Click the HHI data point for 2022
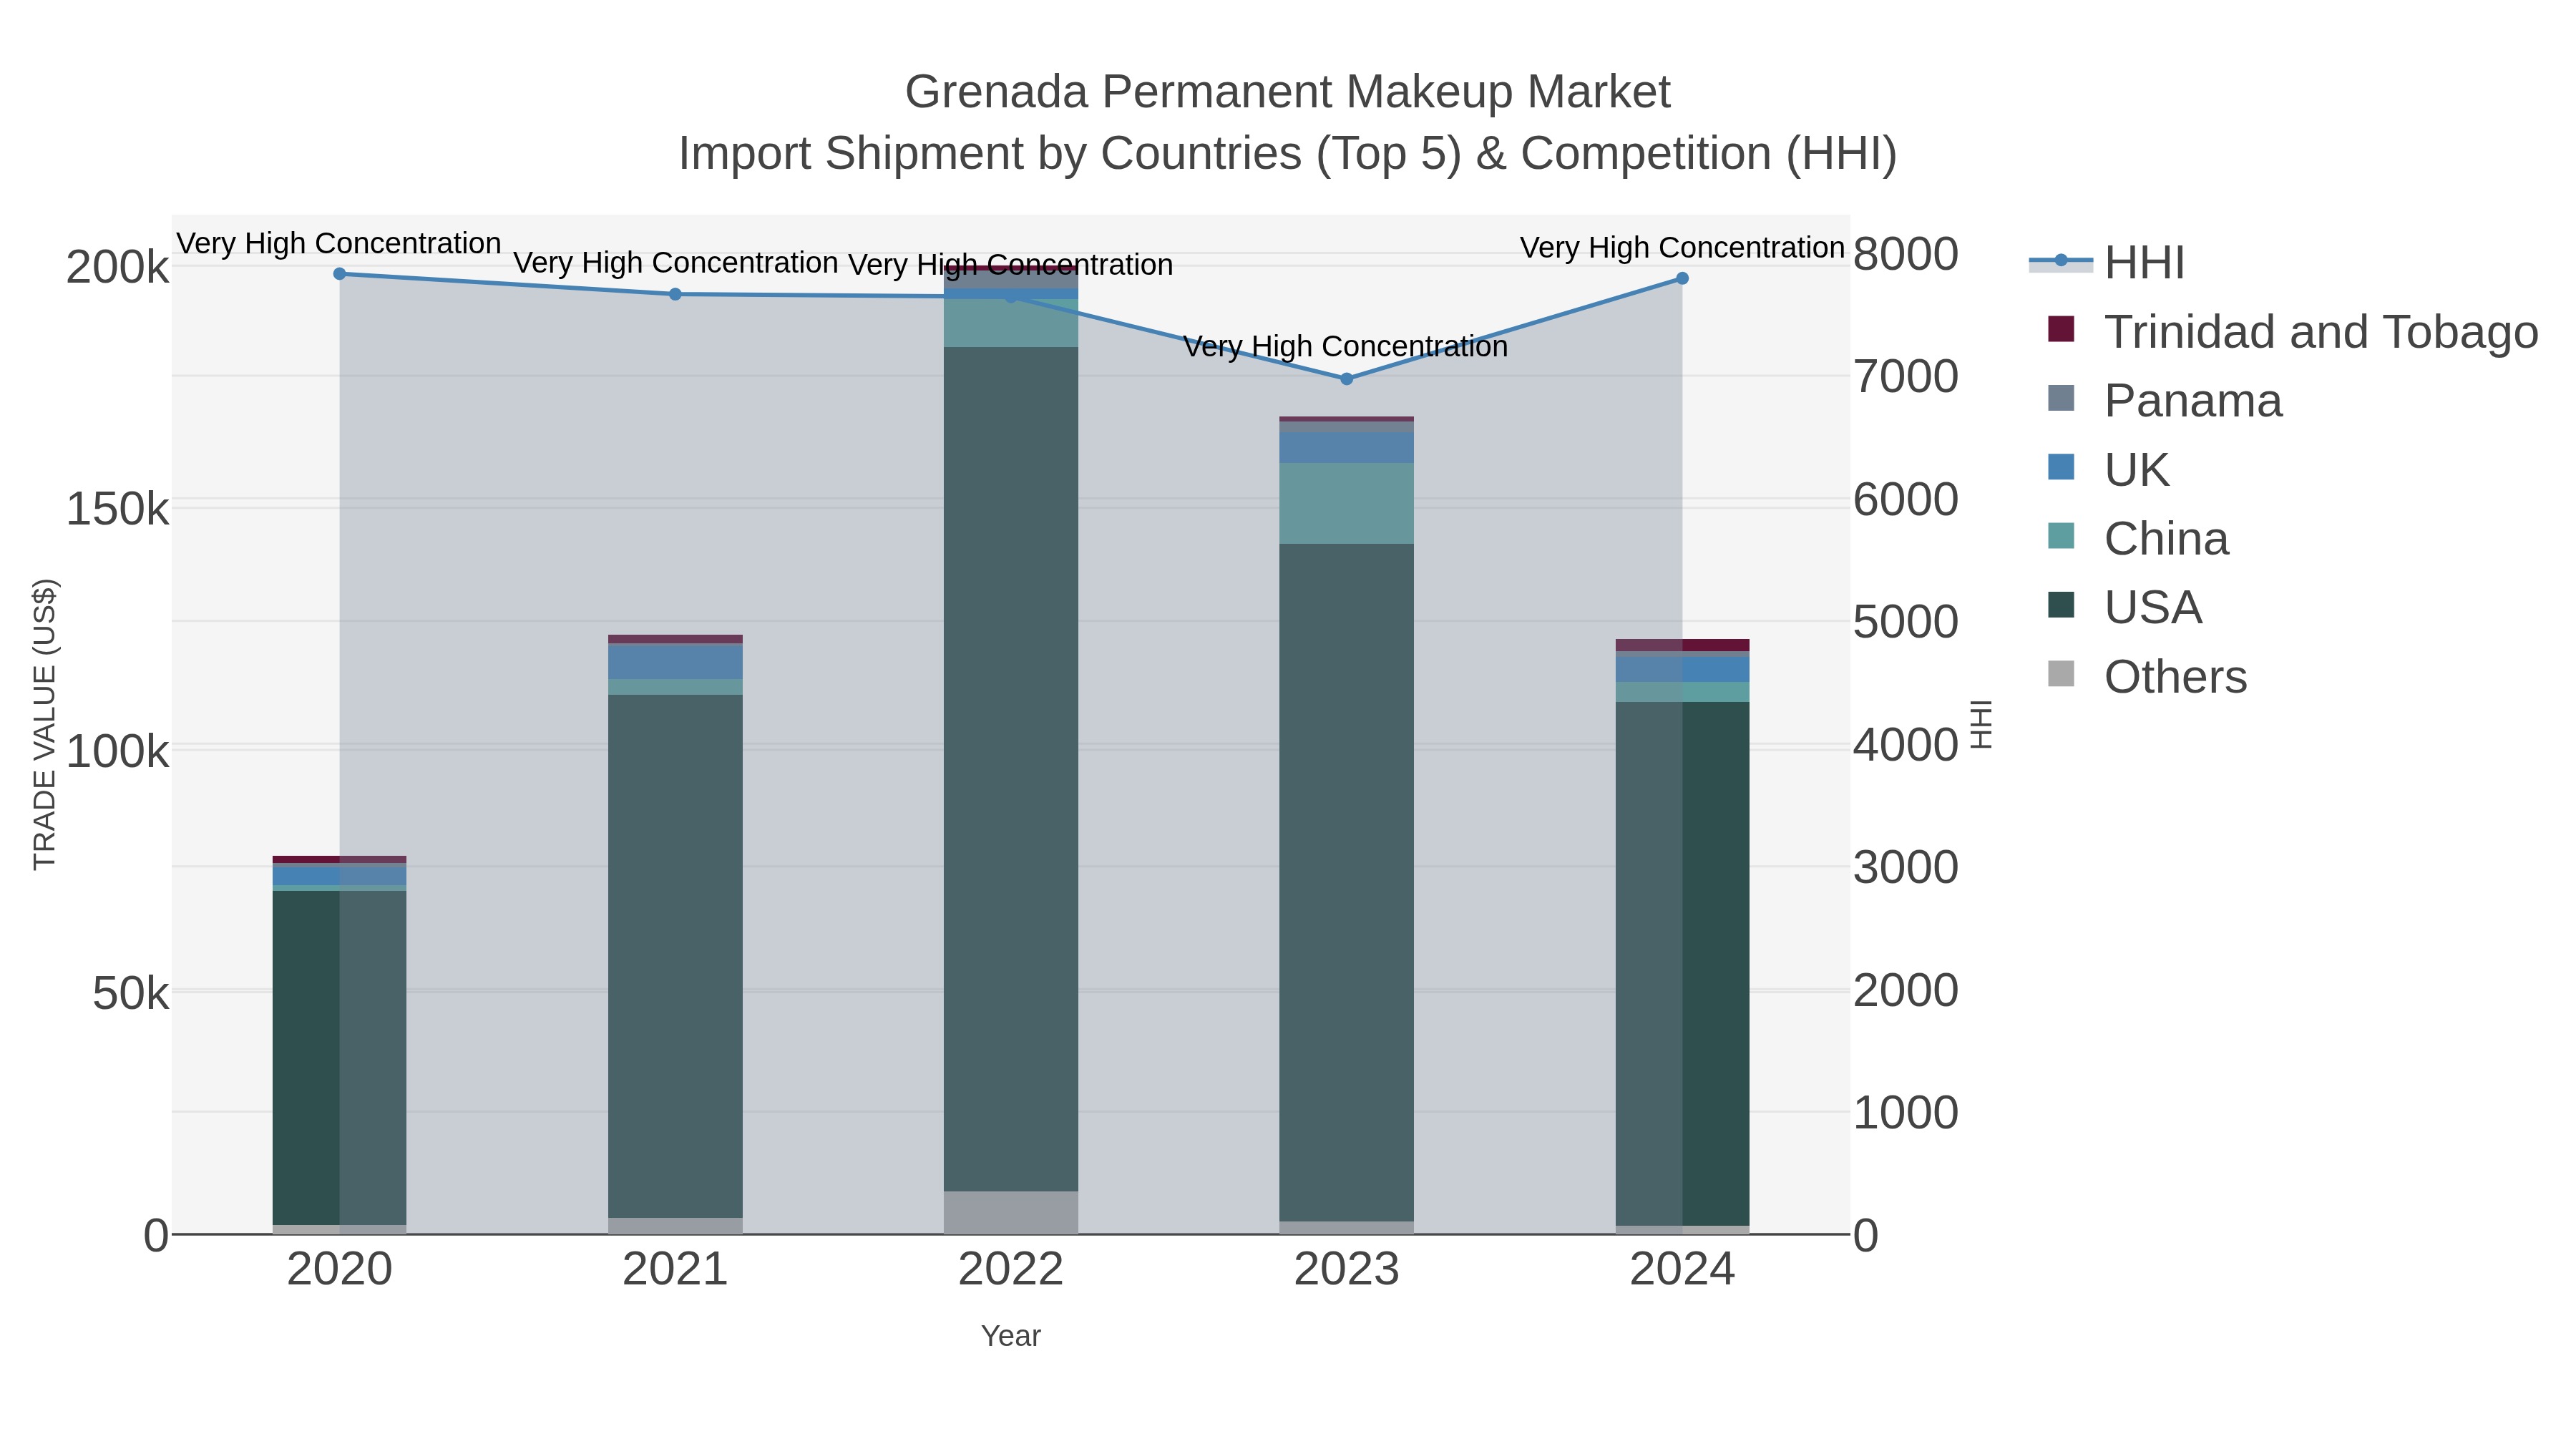 pyautogui.click(x=1011, y=297)
